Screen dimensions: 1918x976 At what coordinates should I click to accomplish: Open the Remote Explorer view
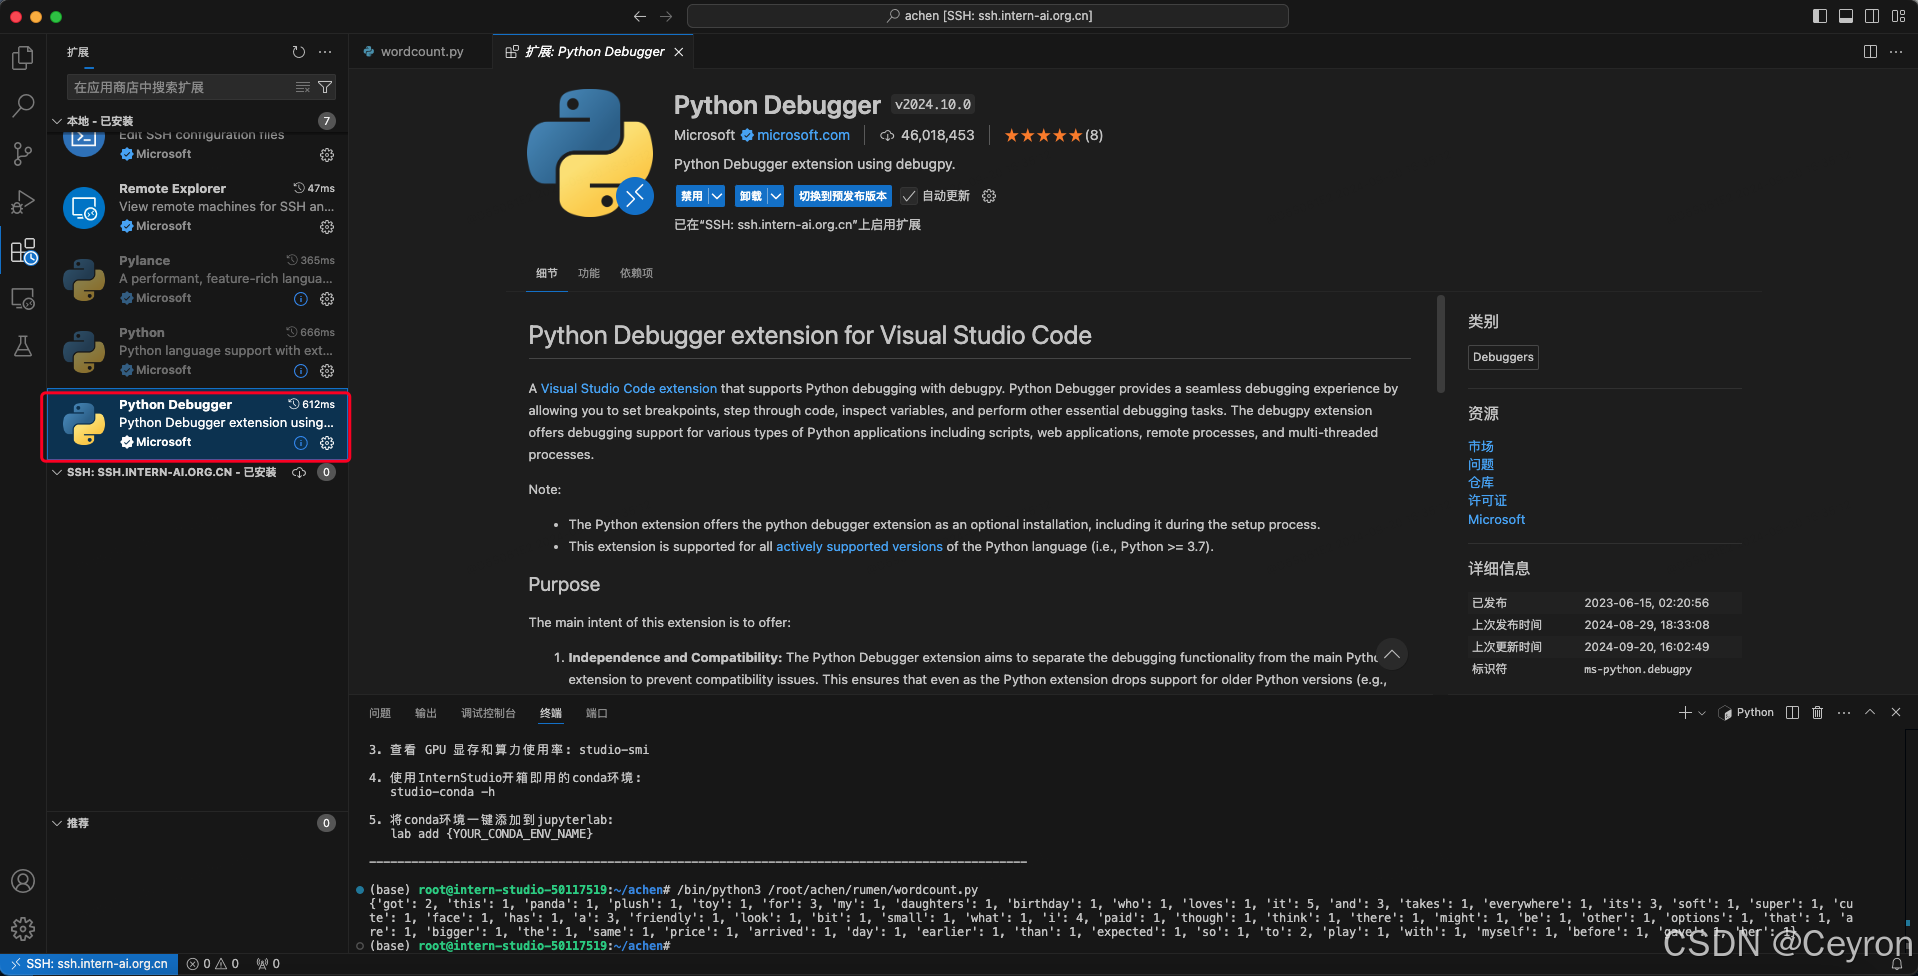coord(22,298)
